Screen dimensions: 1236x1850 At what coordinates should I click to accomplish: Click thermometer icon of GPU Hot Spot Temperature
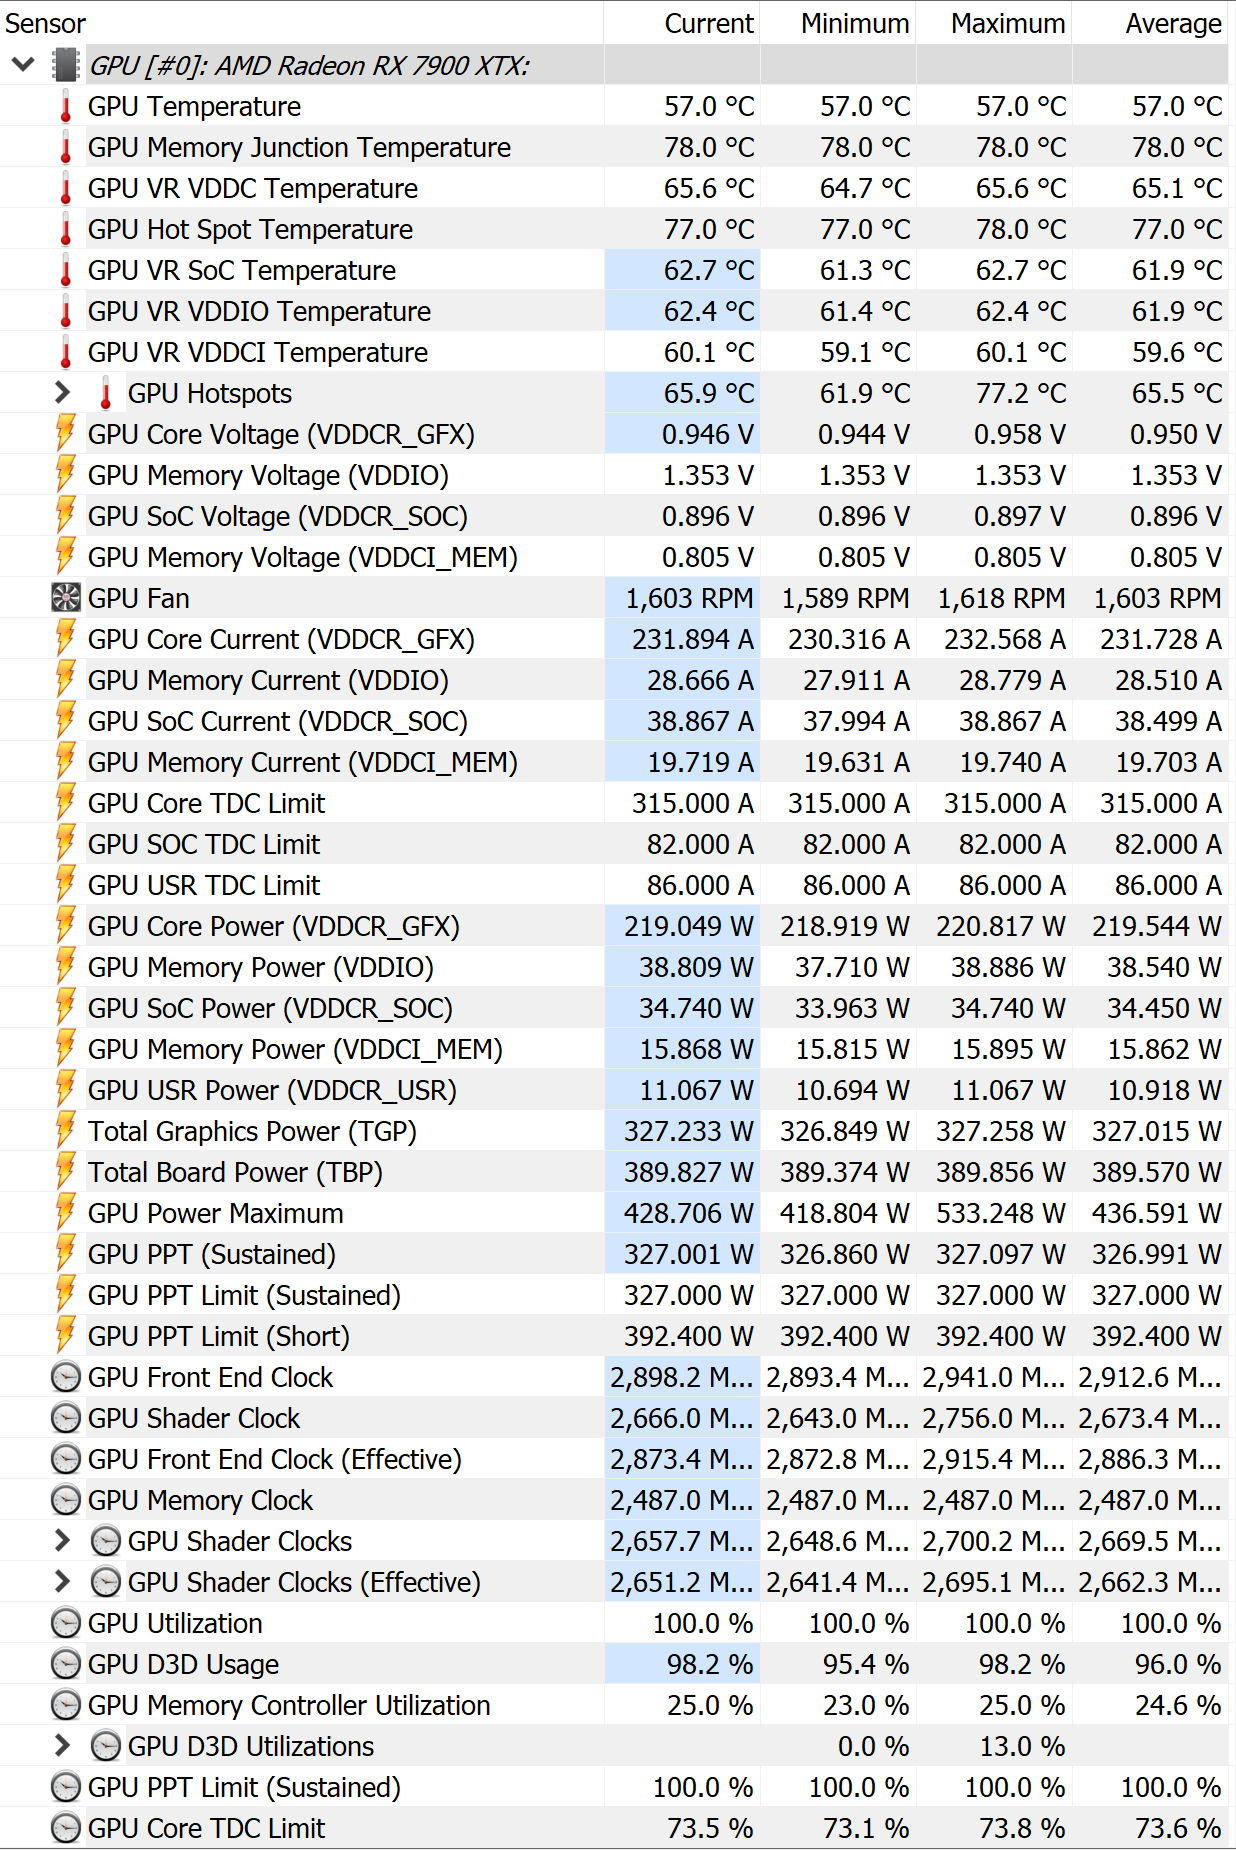coord(66,230)
